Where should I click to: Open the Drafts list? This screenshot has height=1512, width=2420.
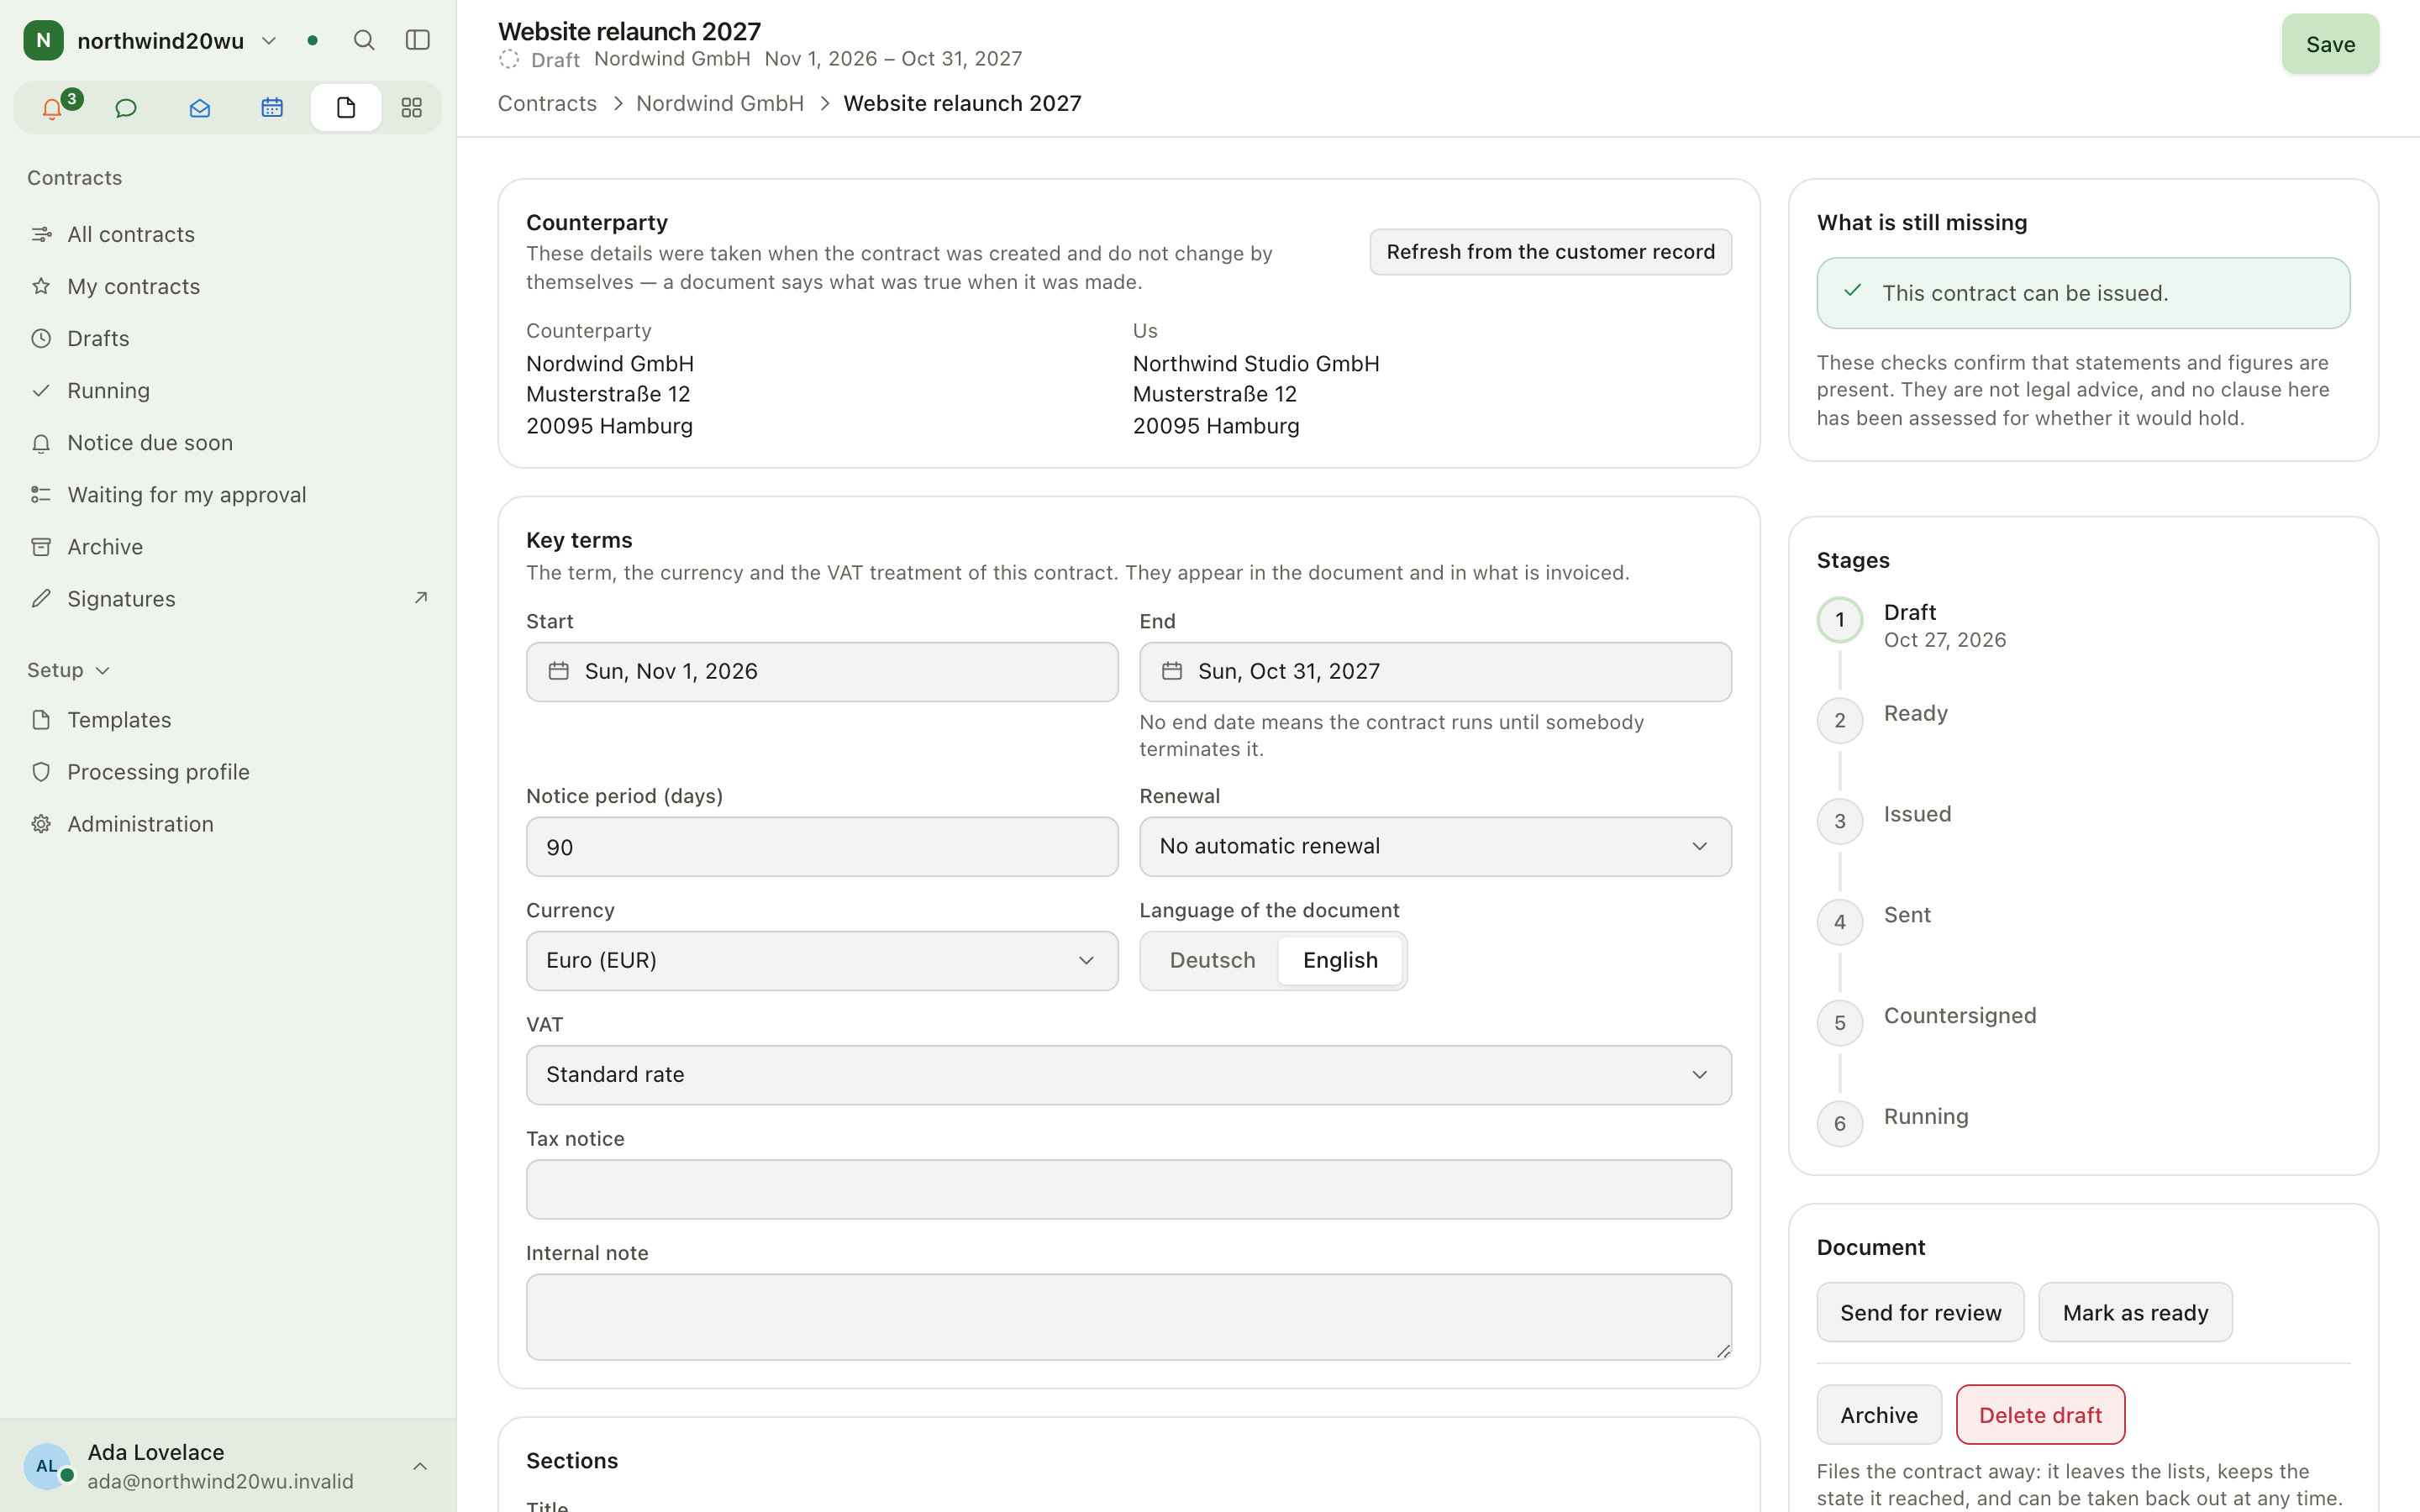tap(228, 338)
